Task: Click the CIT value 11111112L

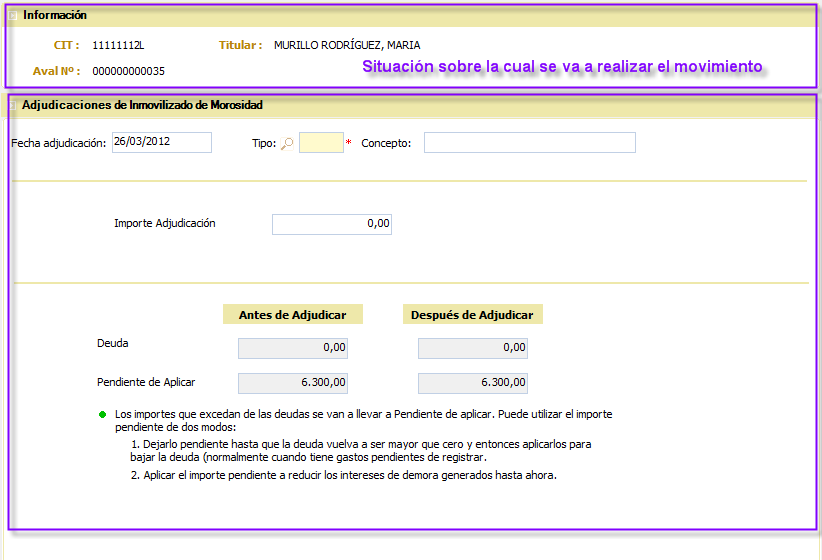Action: 118,45
